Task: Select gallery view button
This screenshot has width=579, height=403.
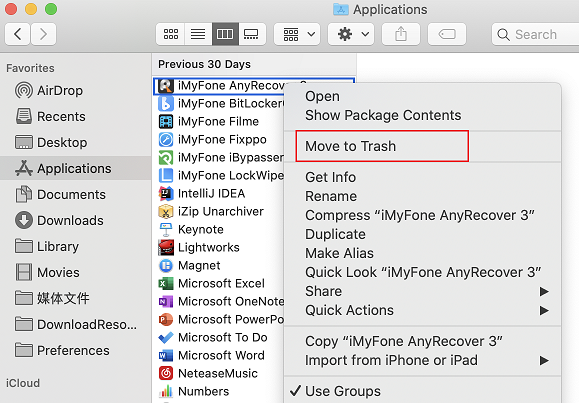Action: click(x=252, y=34)
